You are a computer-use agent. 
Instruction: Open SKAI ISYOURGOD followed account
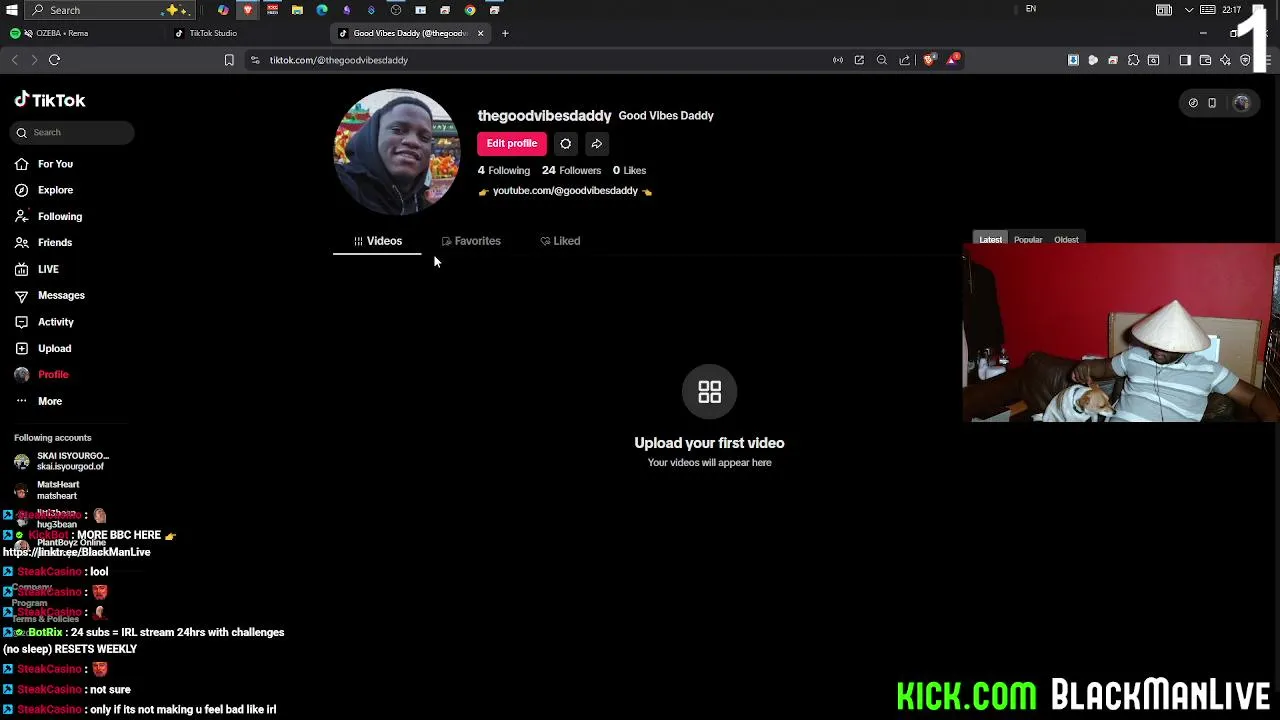(62, 461)
